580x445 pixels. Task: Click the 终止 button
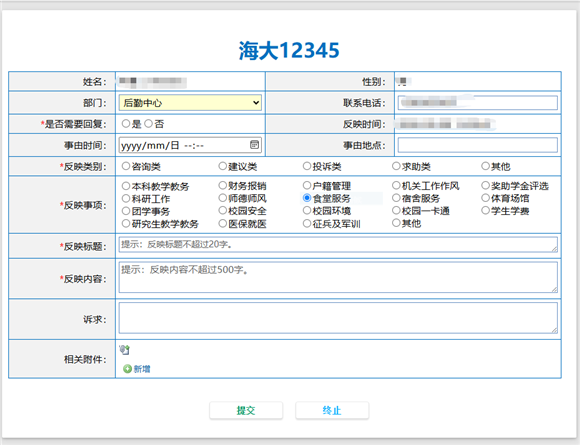coord(332,410)
